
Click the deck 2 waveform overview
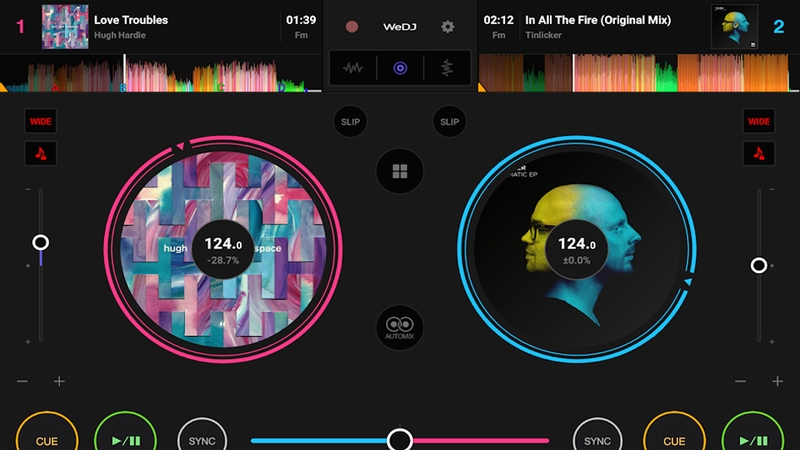639,73
